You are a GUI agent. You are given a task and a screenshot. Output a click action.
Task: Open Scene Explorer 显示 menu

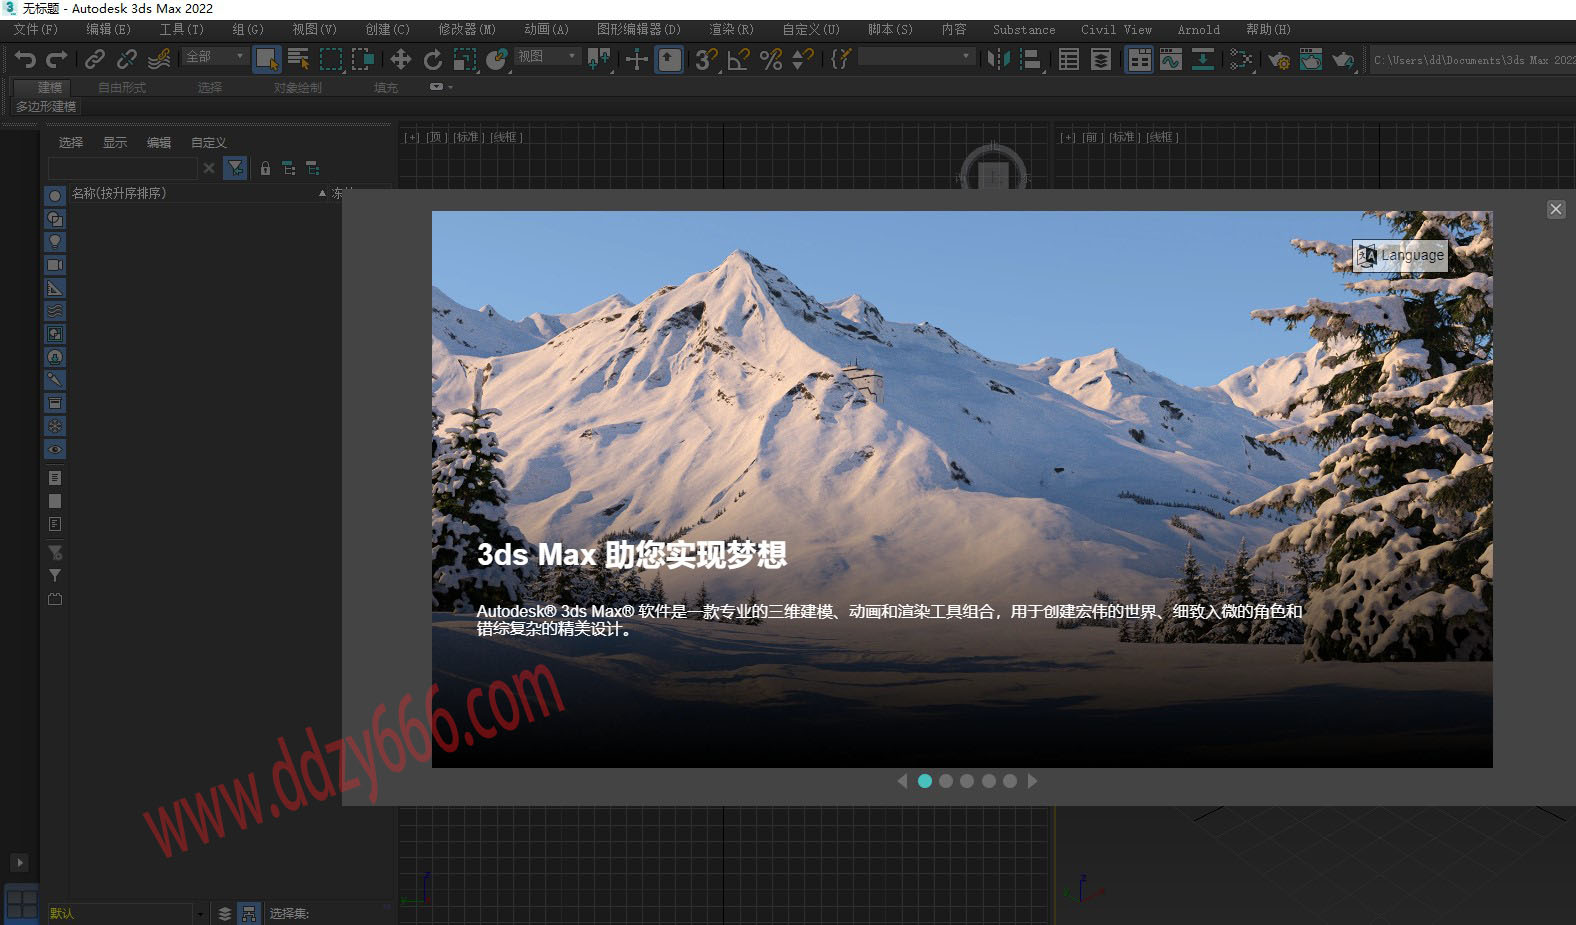(x=115, y=143)
